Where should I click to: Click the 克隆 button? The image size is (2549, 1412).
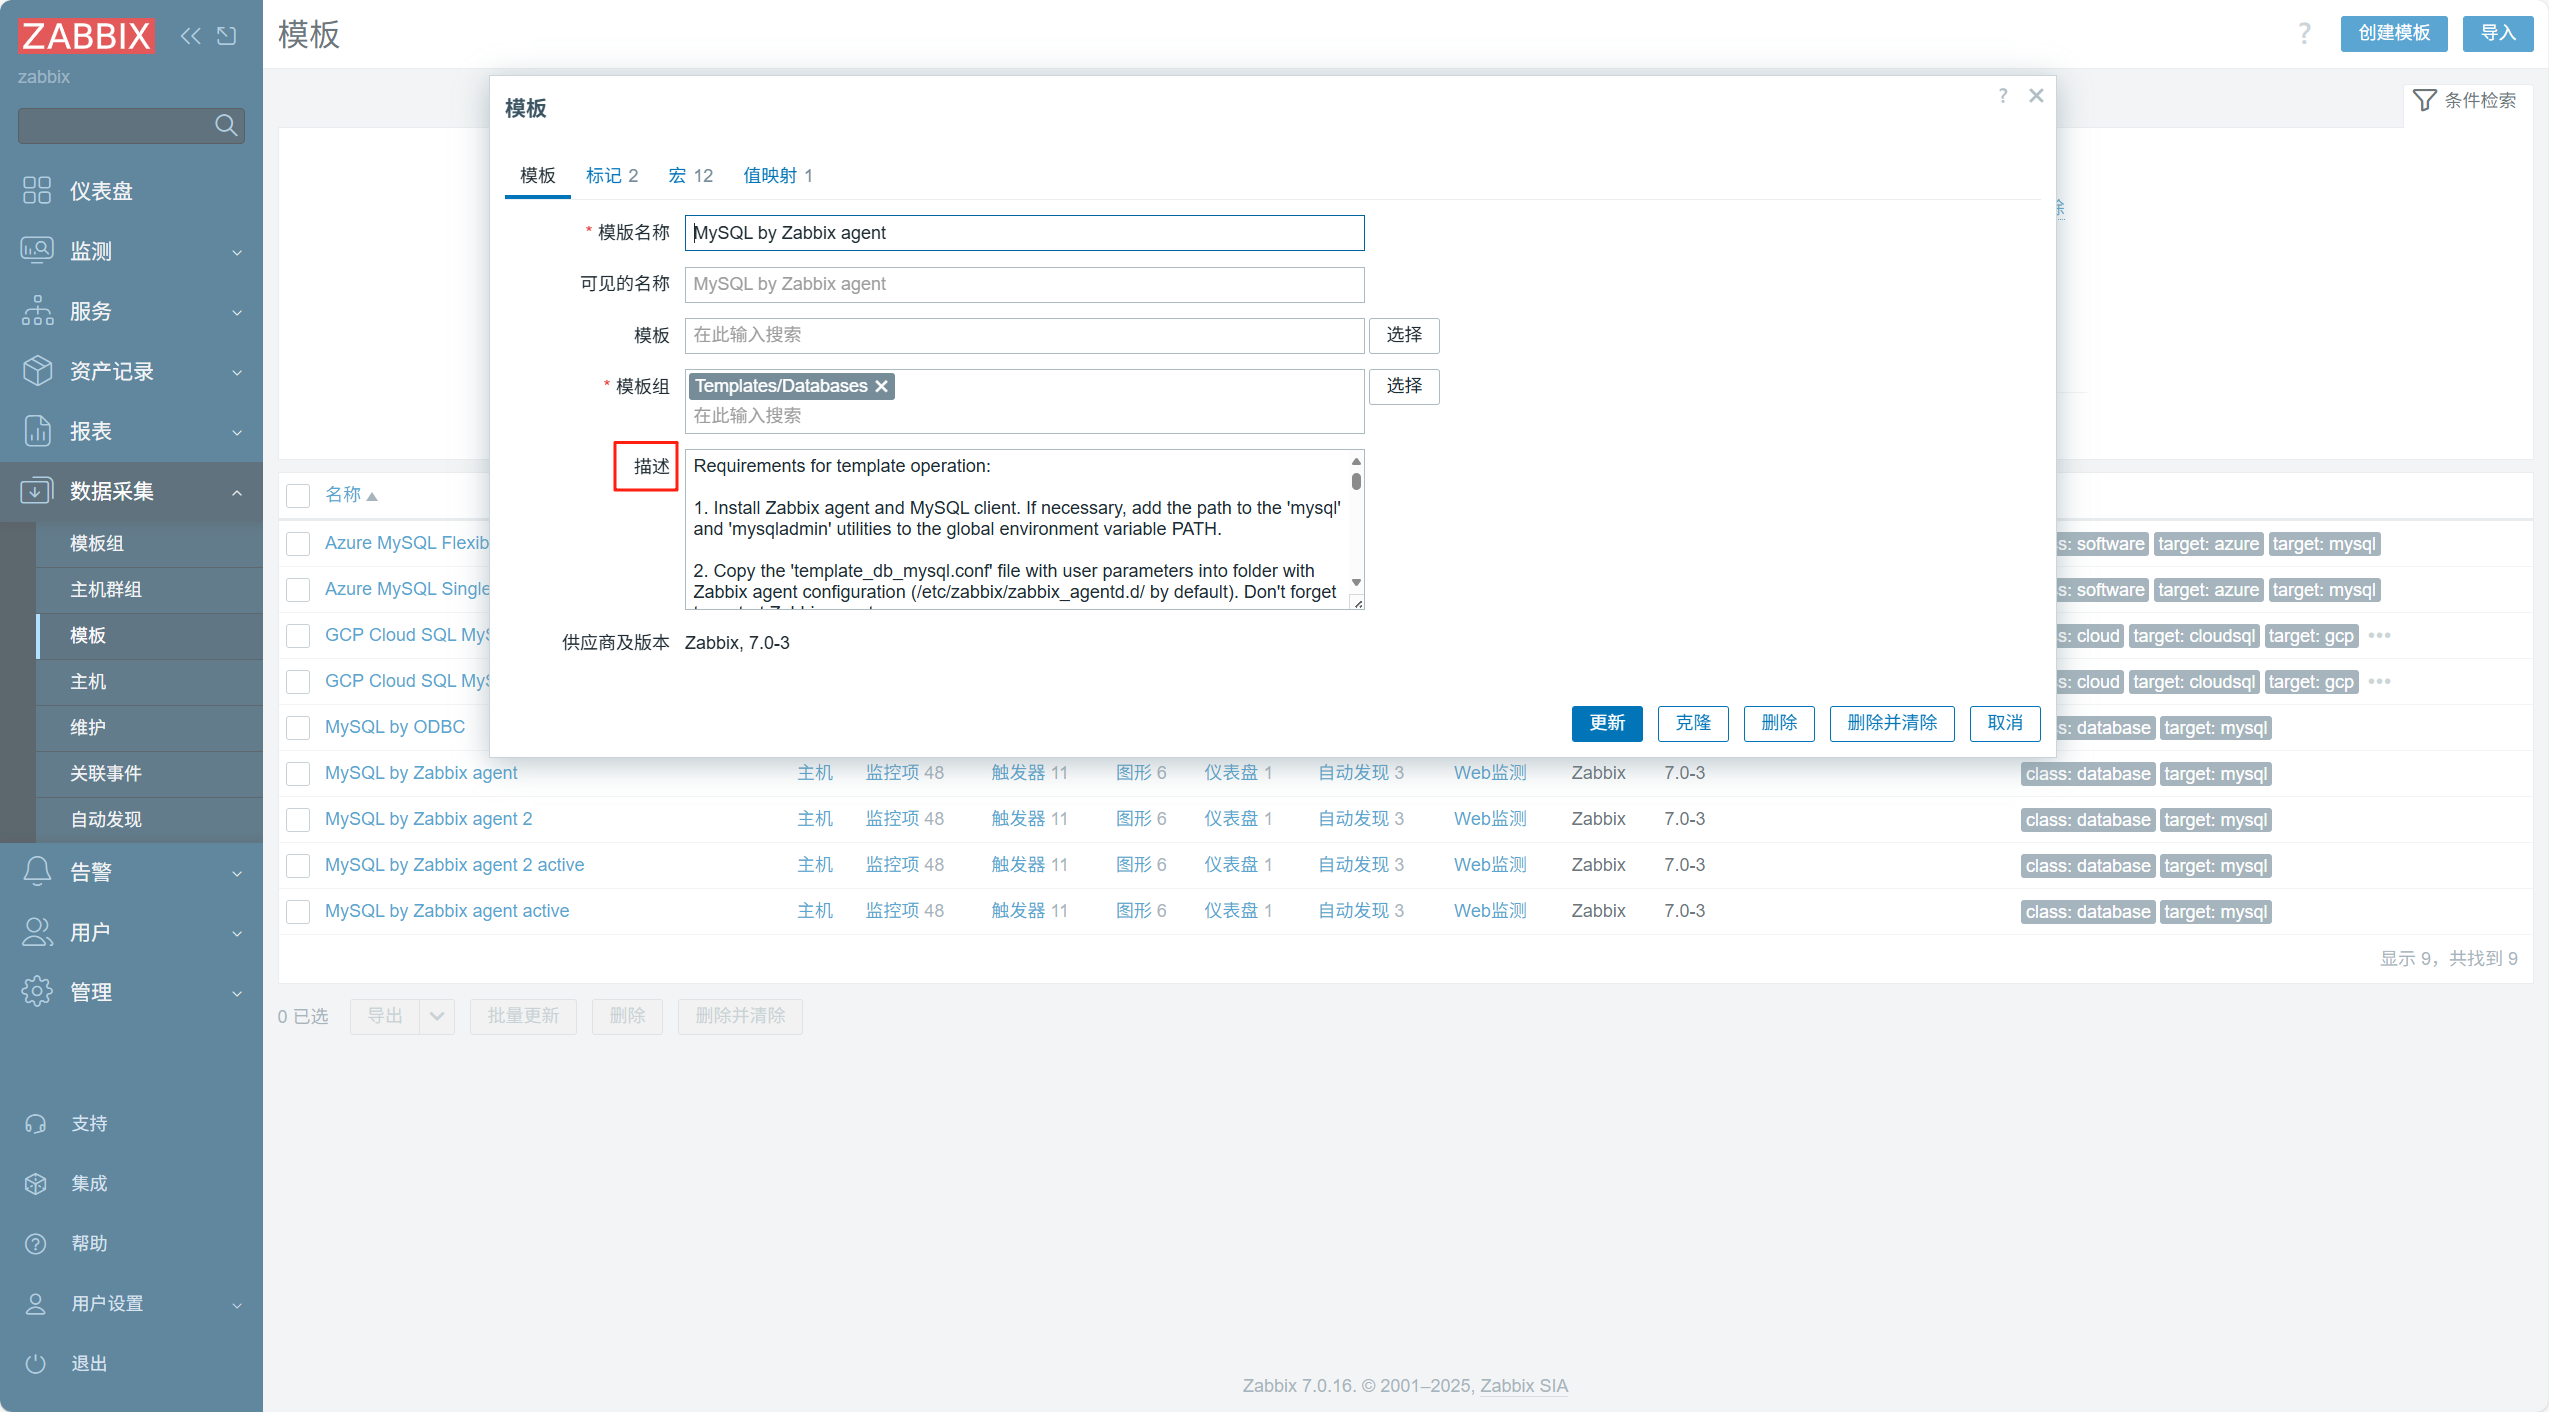1693,723
